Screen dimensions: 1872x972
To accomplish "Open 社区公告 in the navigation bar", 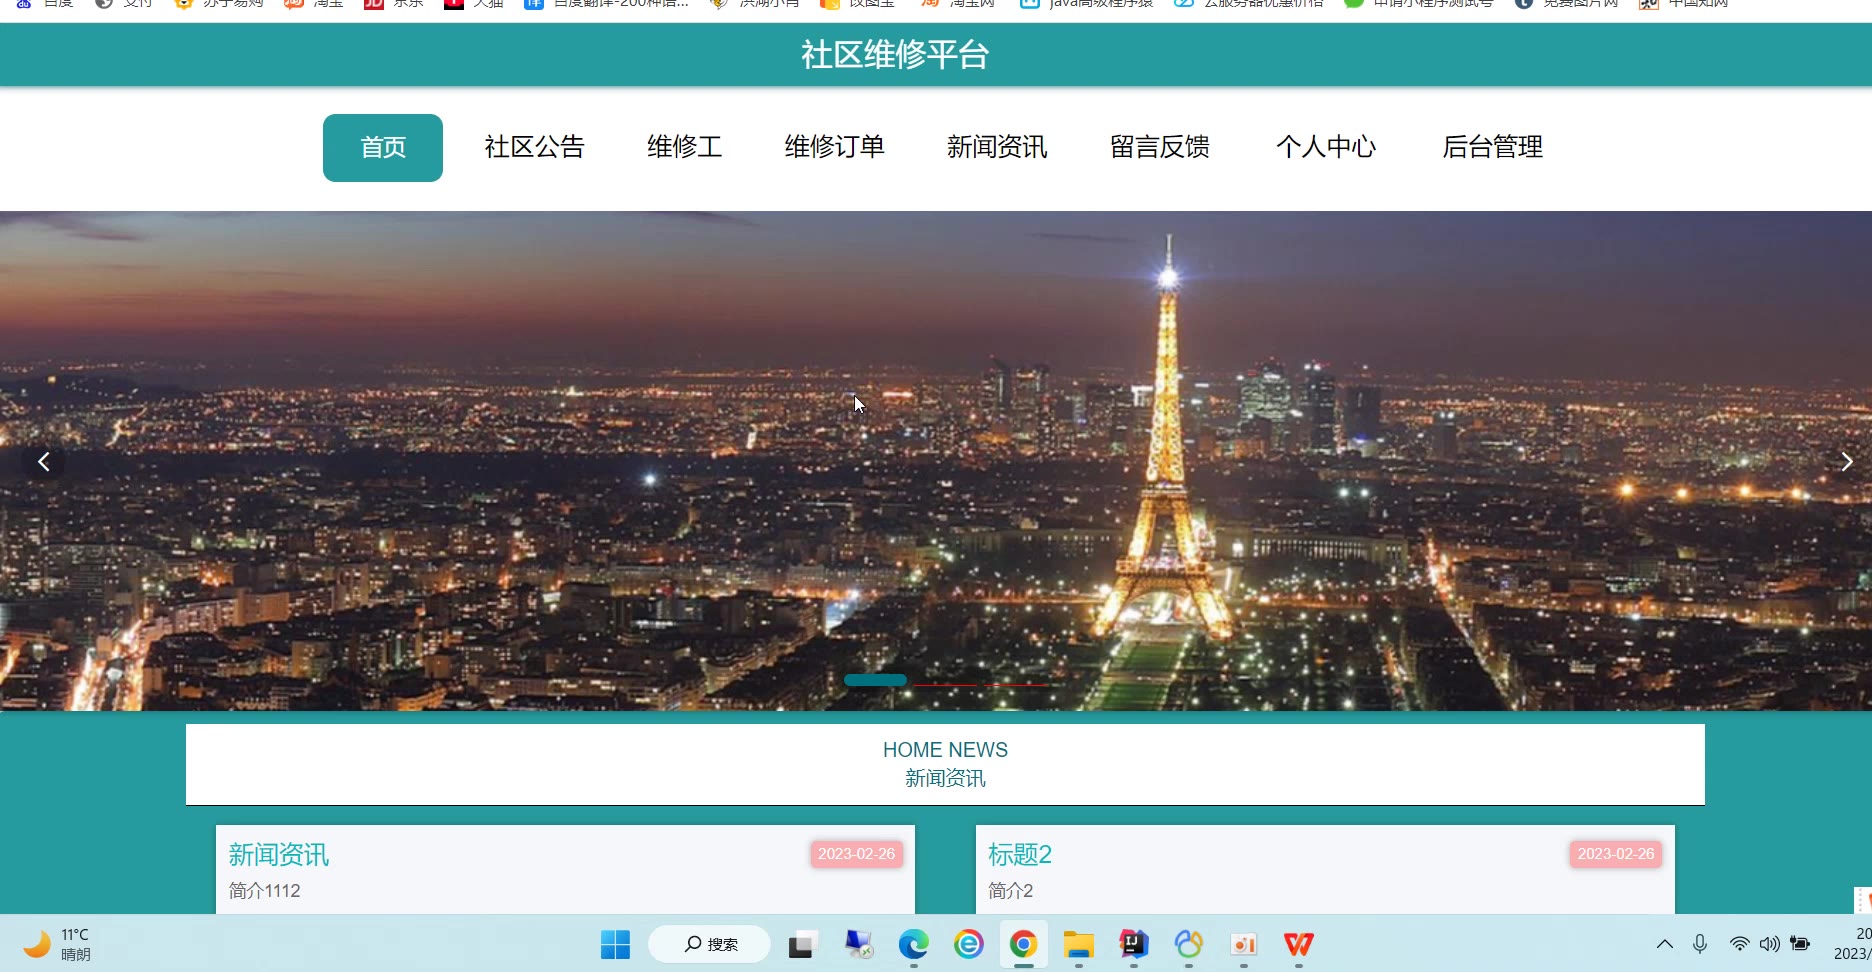I will (535, 147).
